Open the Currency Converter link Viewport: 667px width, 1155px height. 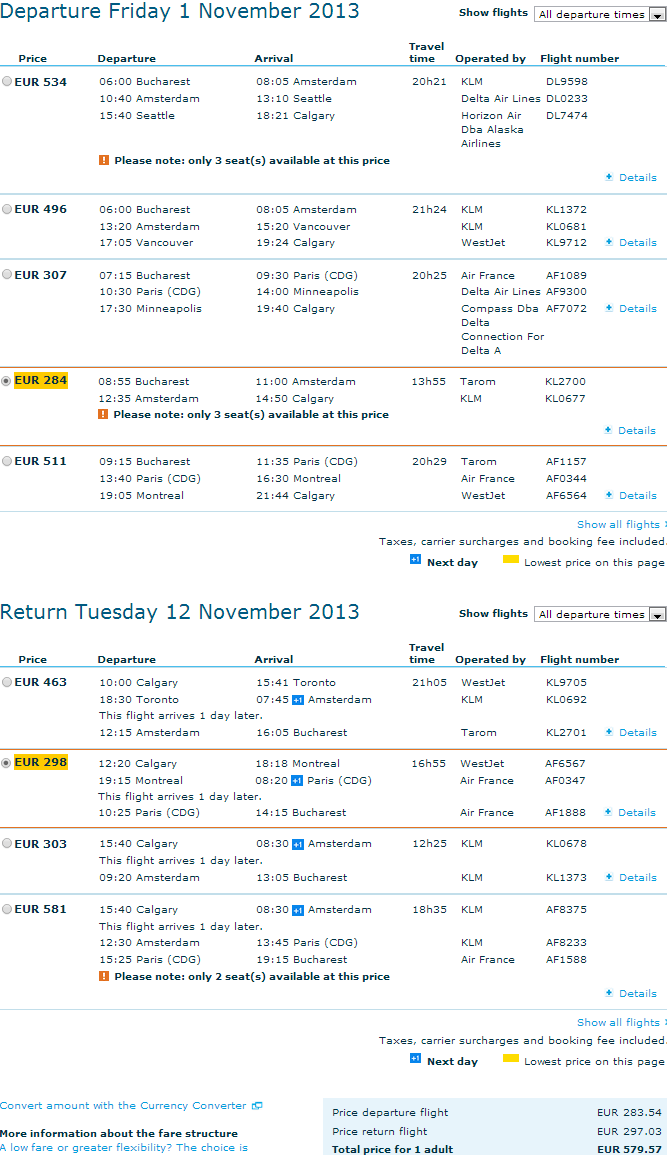point(124,1106)
